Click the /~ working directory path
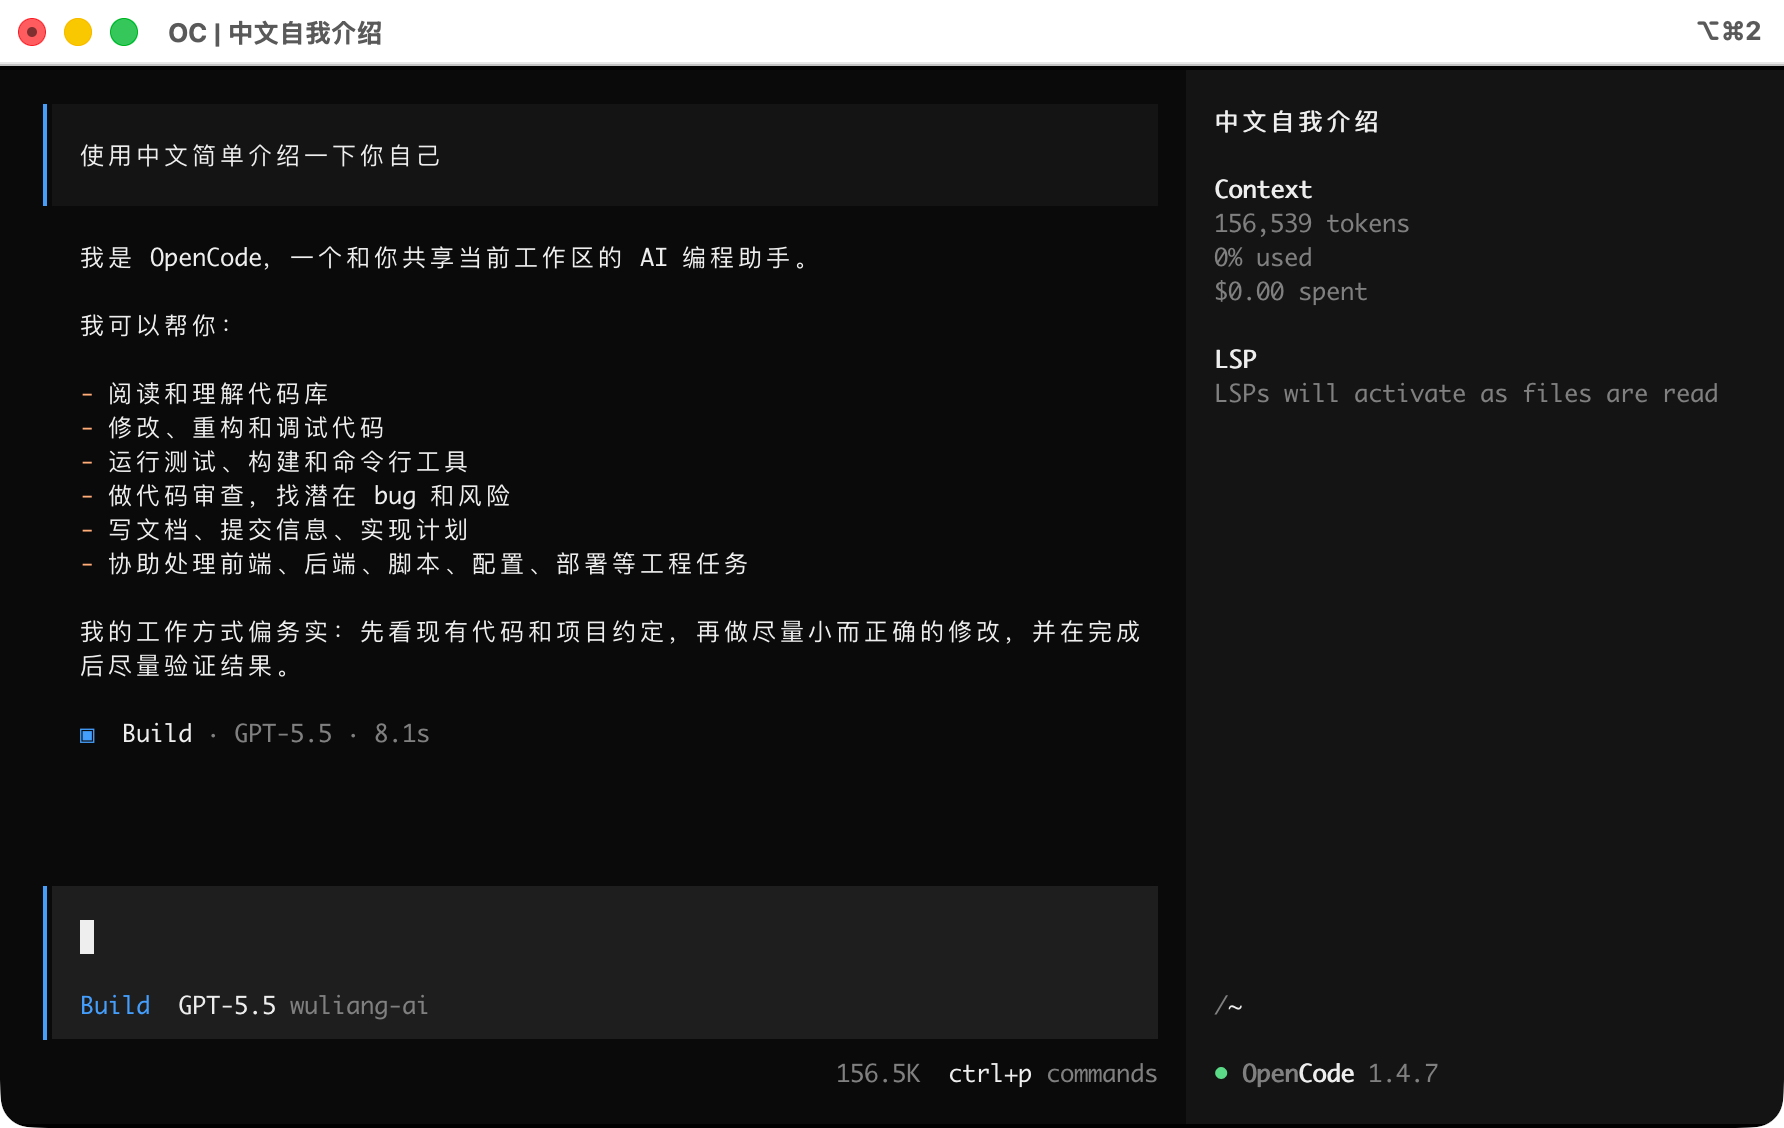 1228,1005
